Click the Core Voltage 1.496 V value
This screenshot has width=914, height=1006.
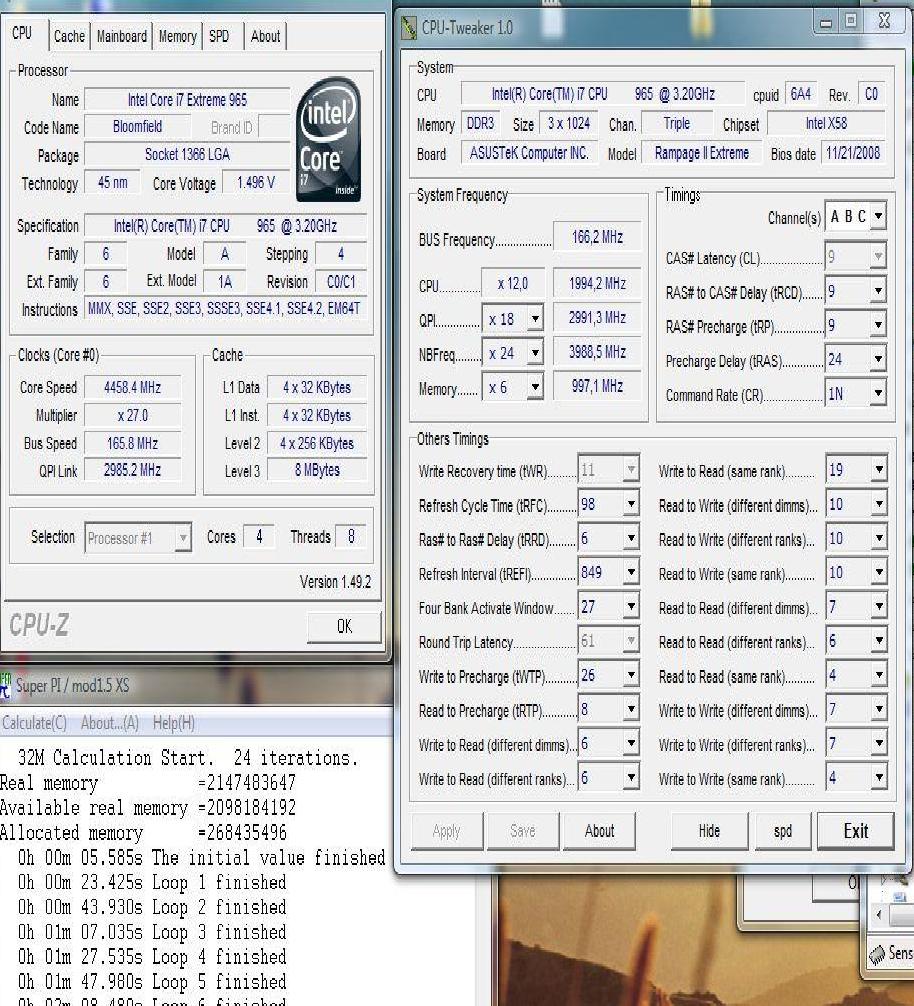coord(256,183)
